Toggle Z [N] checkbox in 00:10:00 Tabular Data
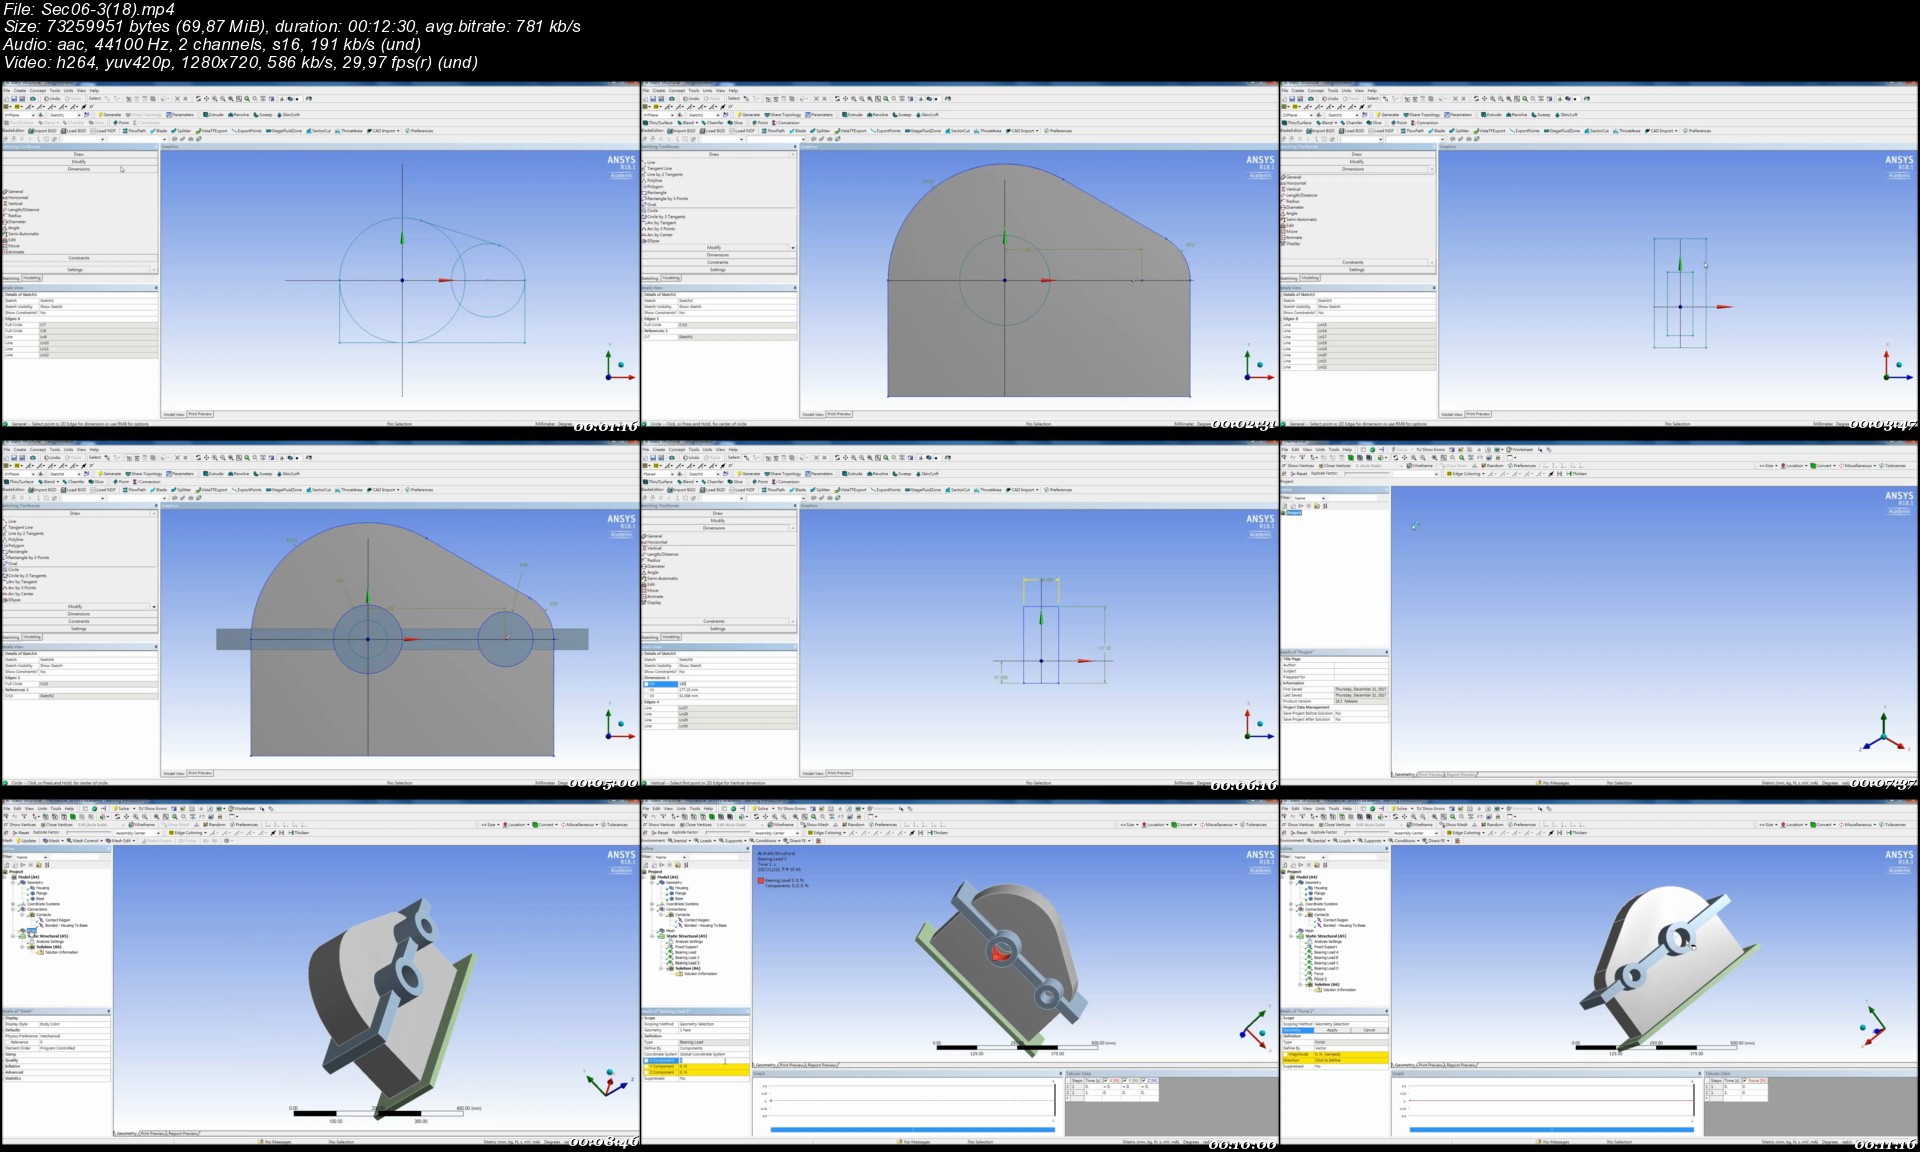The width and height of the screenshot is (1920, 1152). [x=1143, y=1081]
